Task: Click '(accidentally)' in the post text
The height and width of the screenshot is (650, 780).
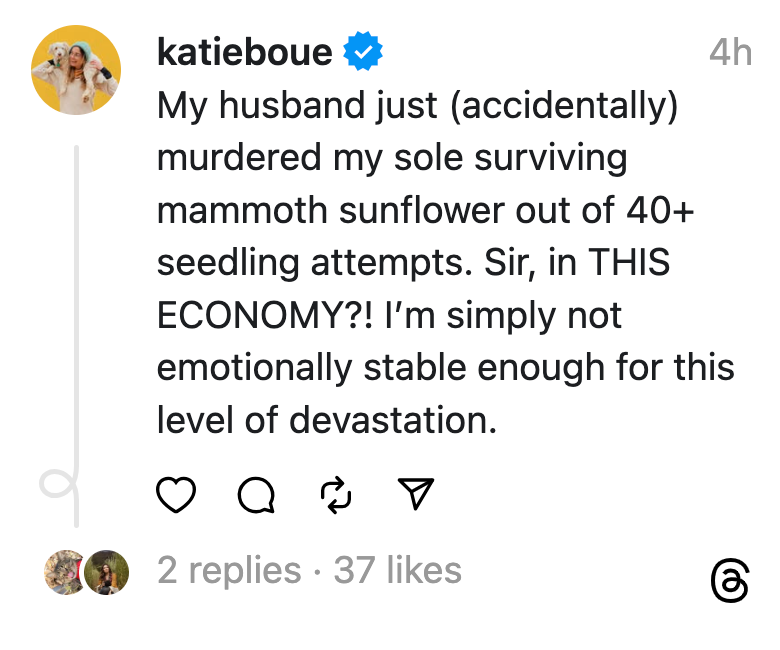Action: click(564, 105)
